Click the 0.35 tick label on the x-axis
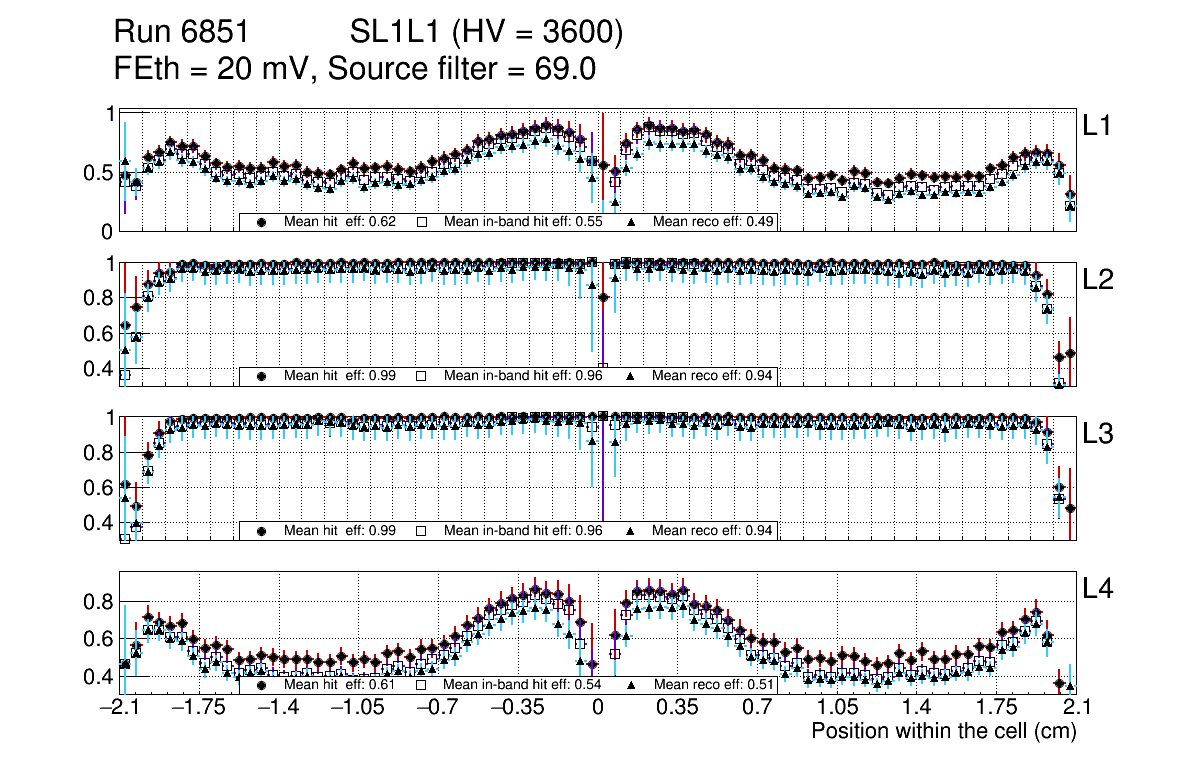The width and height of the screenshot is (1196, 772). click(677, 708)
